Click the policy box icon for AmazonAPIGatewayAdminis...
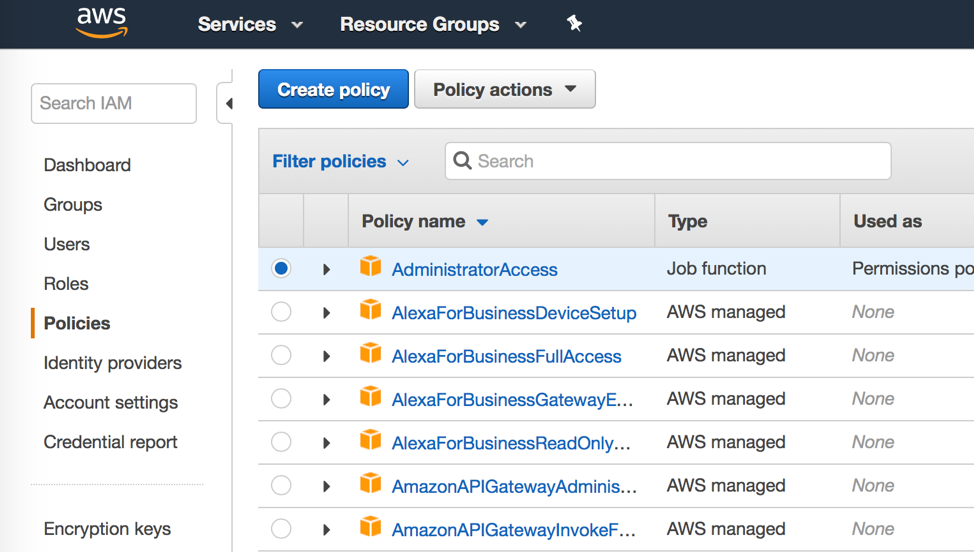 (371, 483)
